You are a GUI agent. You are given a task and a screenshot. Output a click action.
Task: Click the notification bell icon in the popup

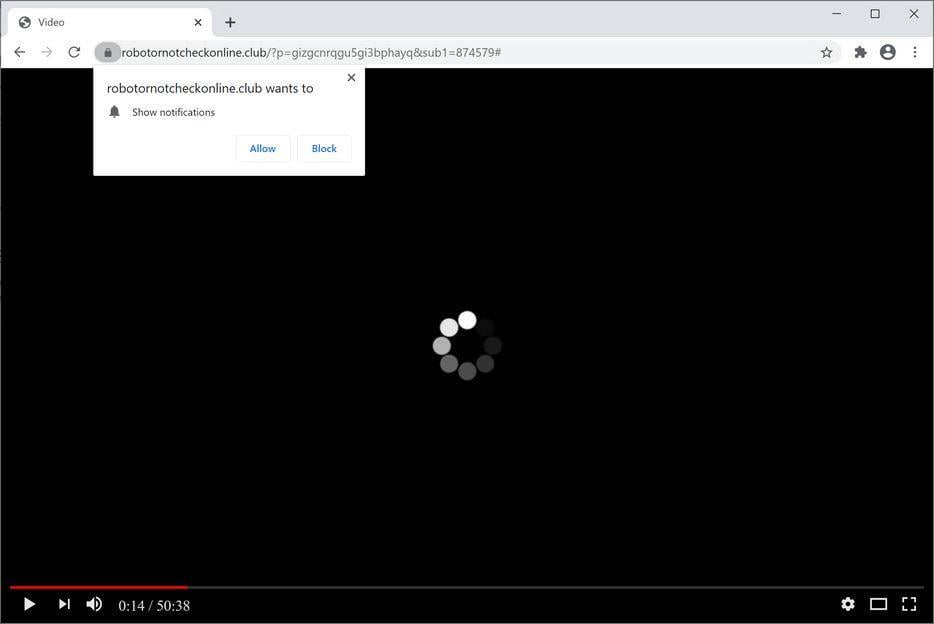coord(114,111)
